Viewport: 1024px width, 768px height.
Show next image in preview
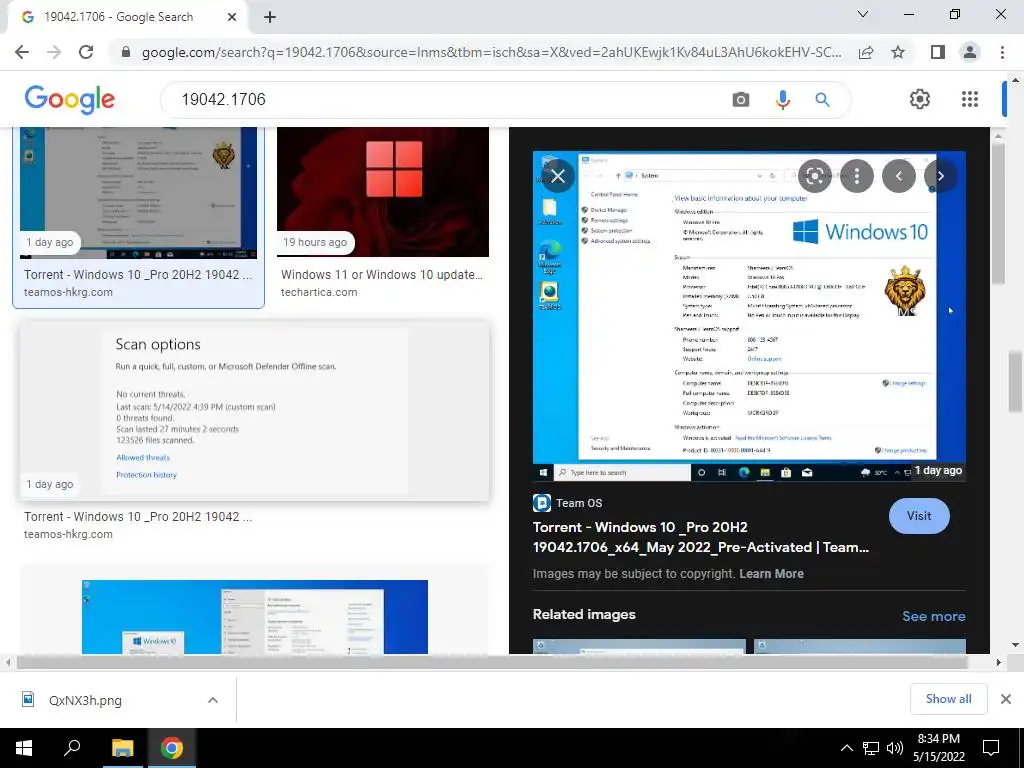pos(940,176)
